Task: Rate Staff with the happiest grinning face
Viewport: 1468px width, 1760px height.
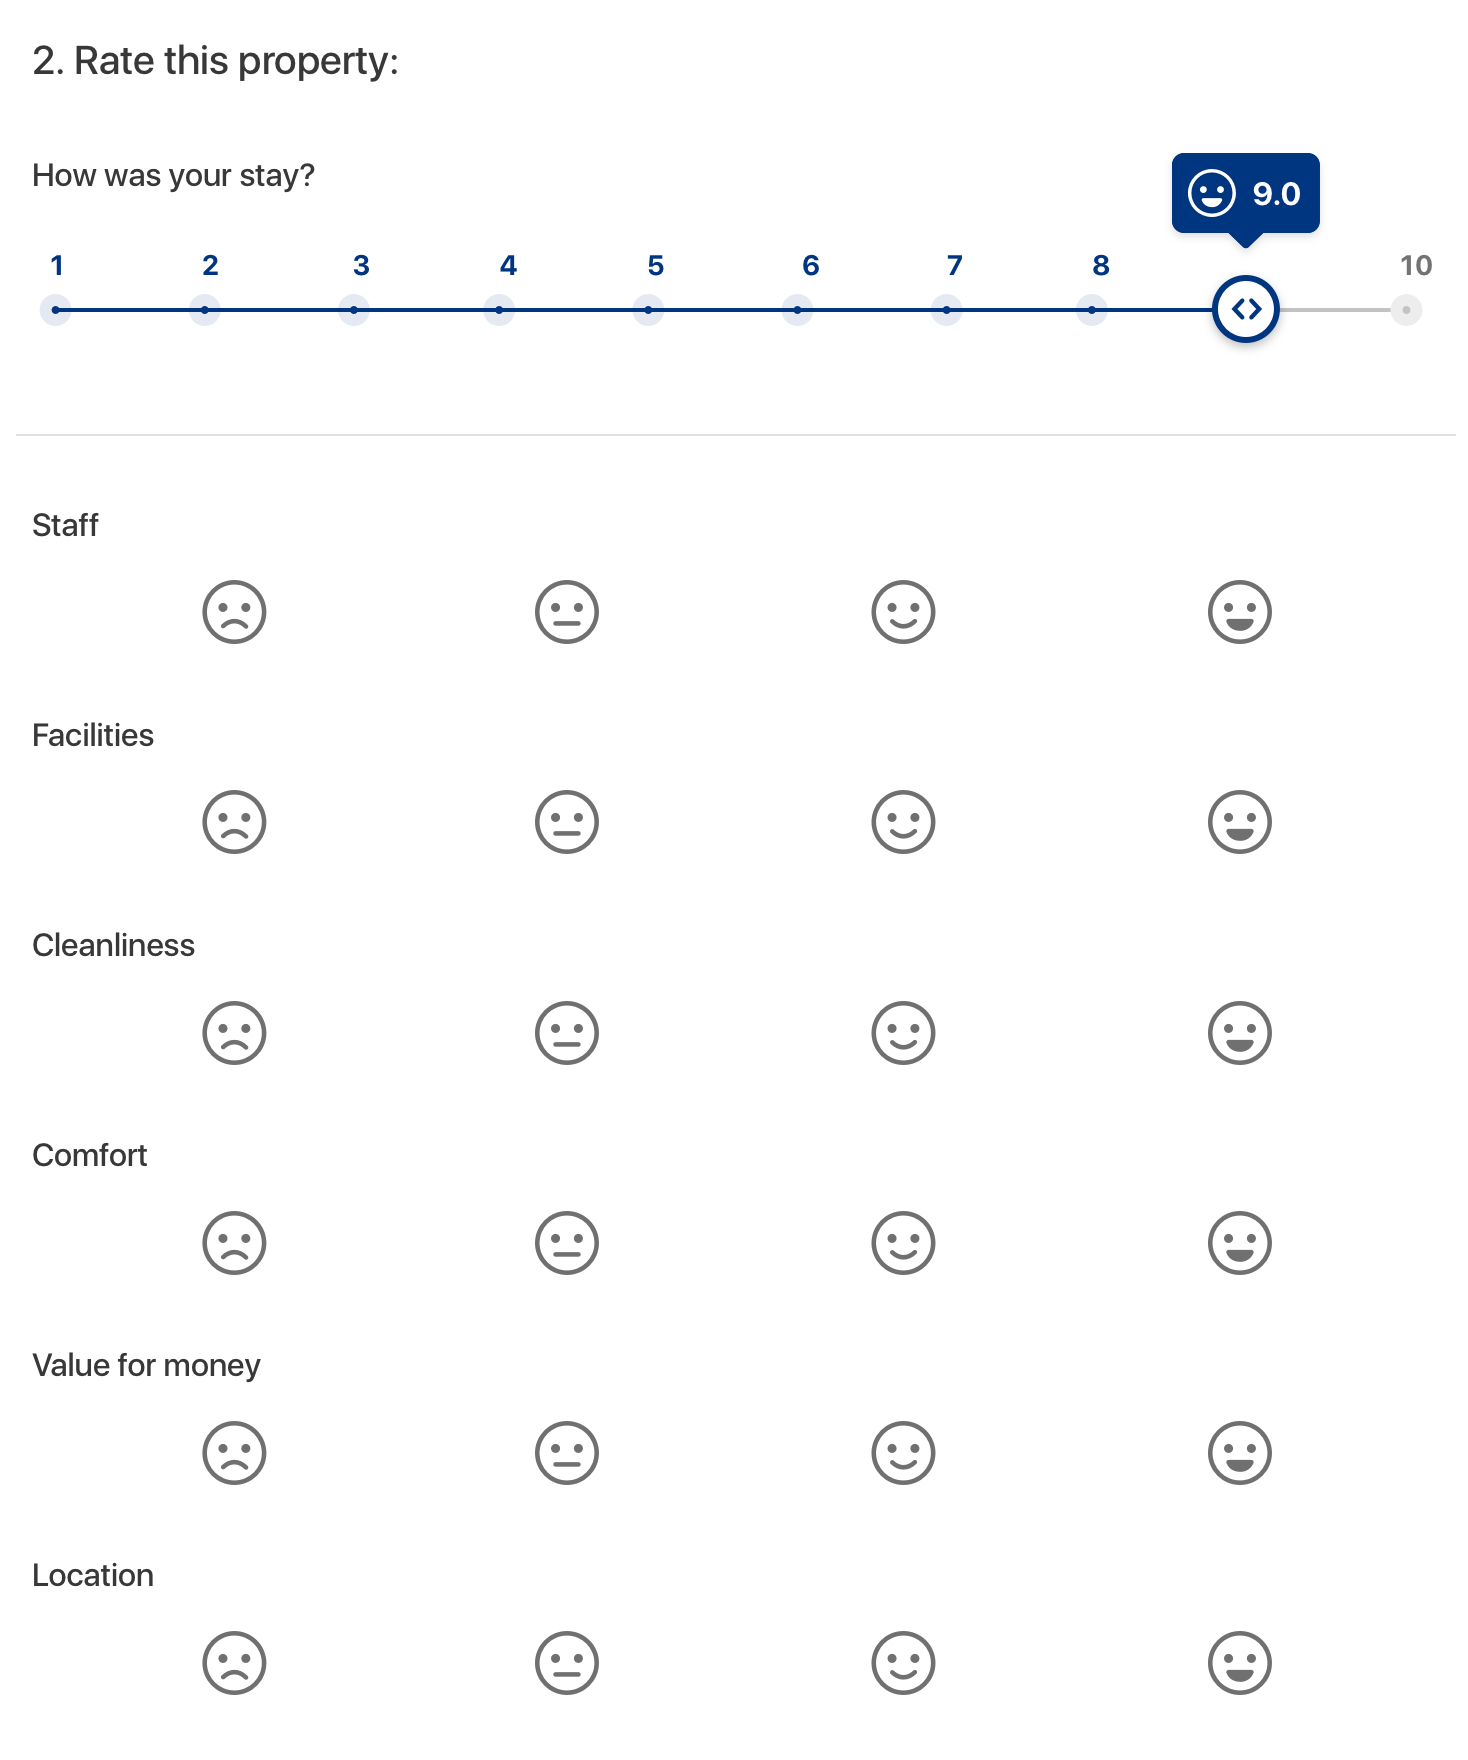Action: click(x=1240, y=612)
